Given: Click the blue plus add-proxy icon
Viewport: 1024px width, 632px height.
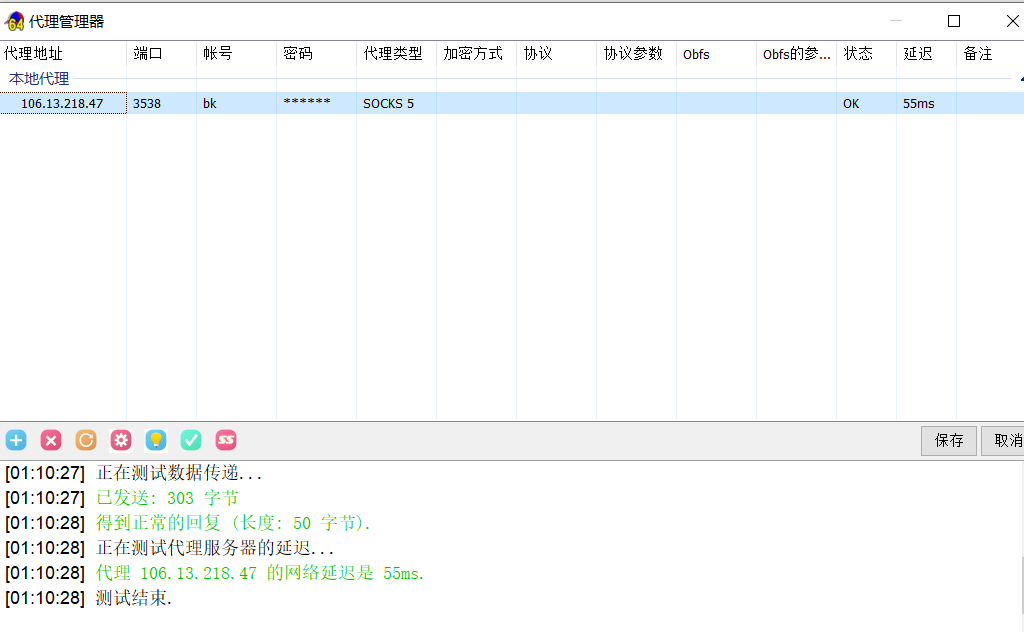Looking at the screenshot, I should click(16, 441).
